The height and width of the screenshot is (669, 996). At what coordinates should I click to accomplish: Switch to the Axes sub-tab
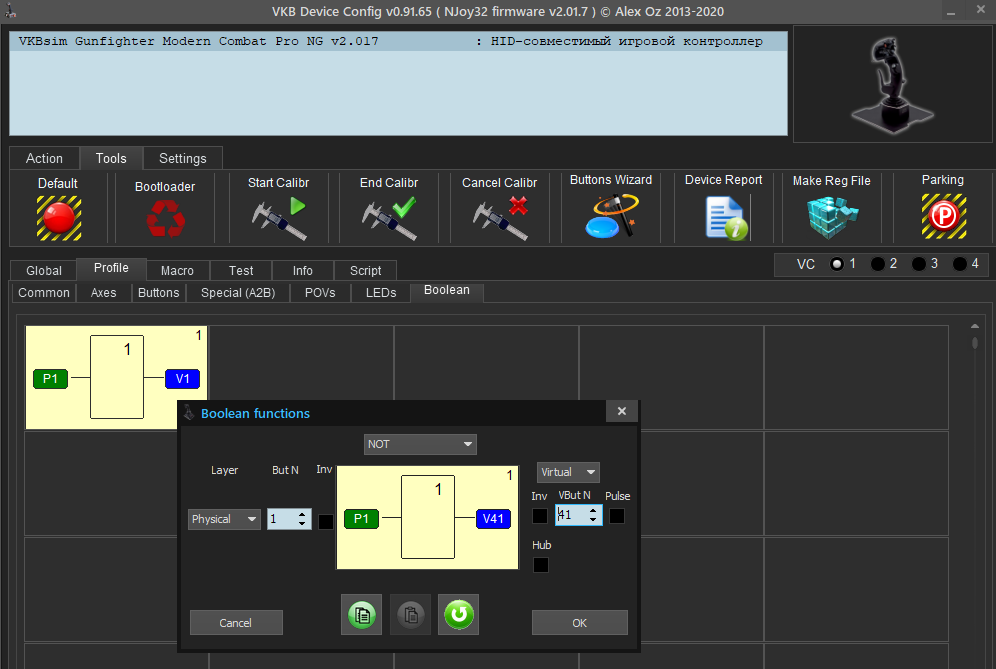104,293
